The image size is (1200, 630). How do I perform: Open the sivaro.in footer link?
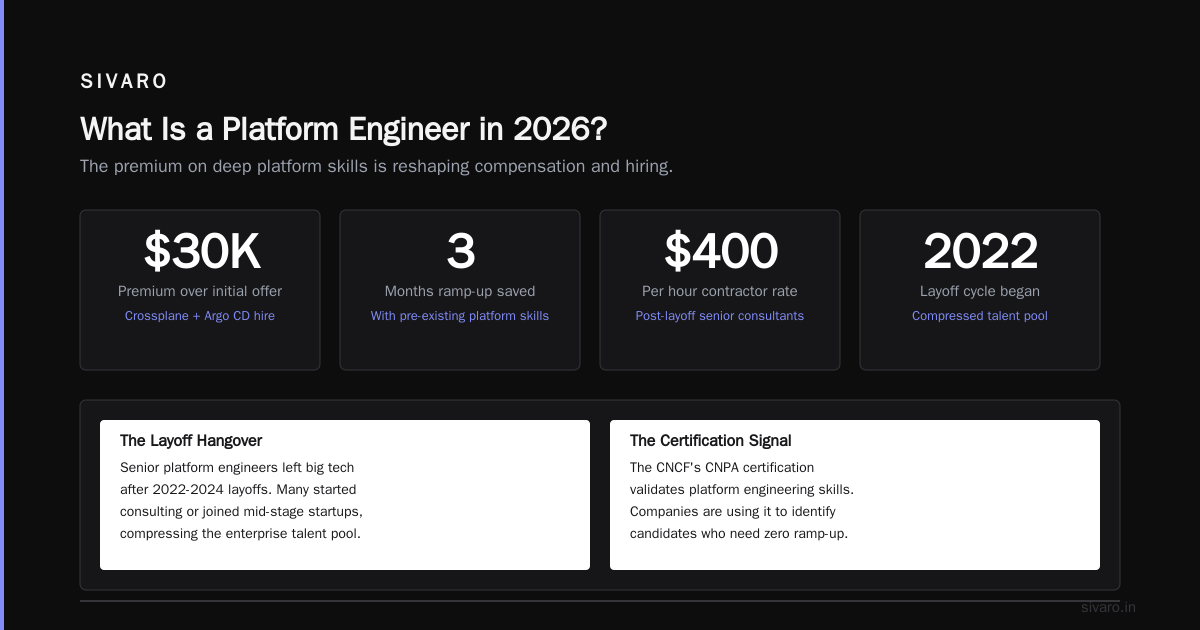[x=1108, y=607]
